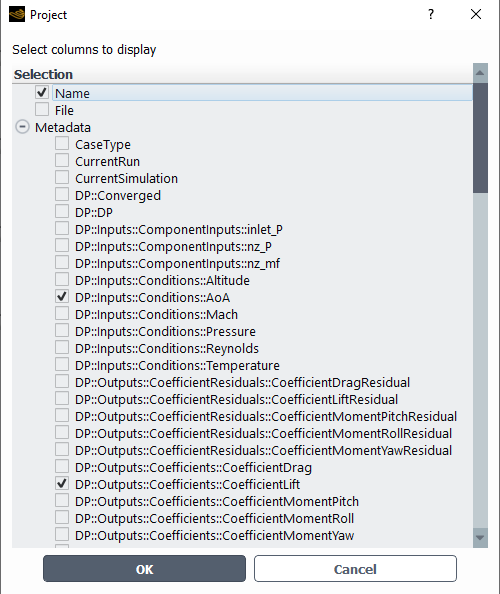Click the OK button

(x=144, y=569)
